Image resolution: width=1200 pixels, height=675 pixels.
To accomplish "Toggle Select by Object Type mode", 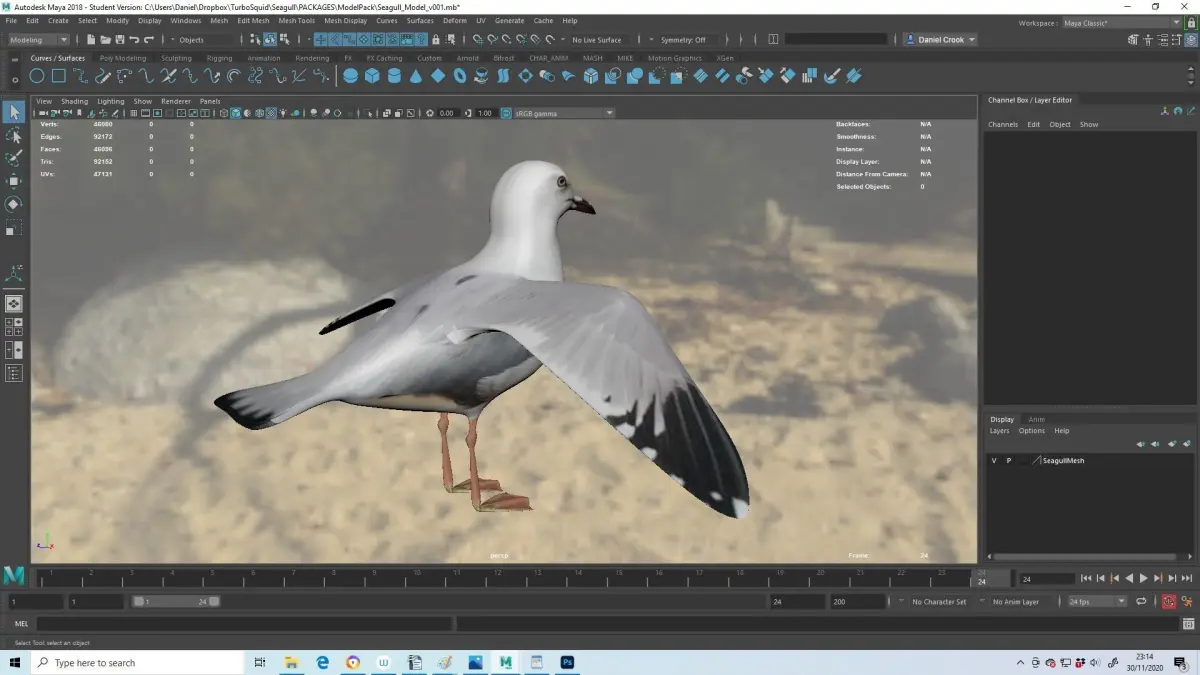I will coord(270,40).
